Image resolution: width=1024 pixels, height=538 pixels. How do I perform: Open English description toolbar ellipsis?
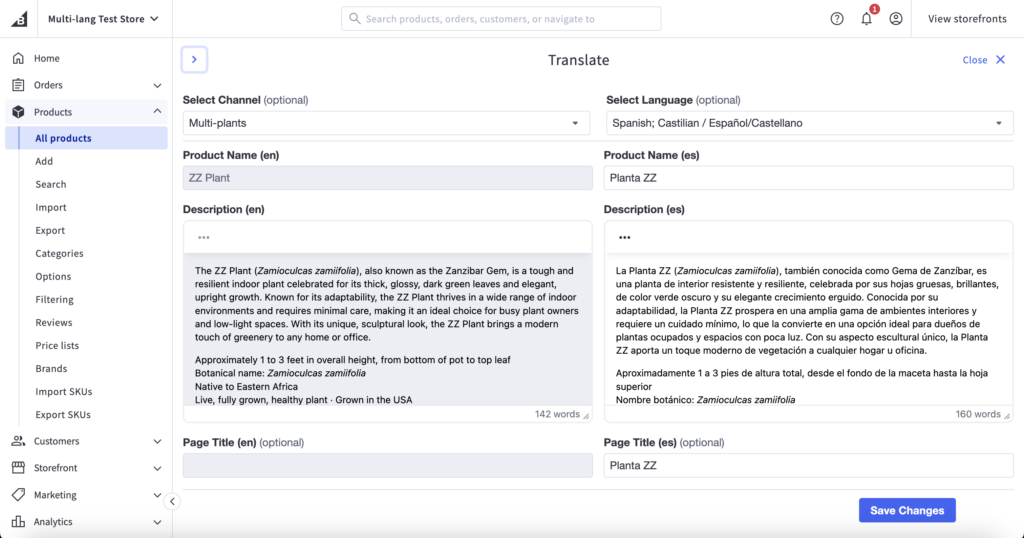(204, 238)
